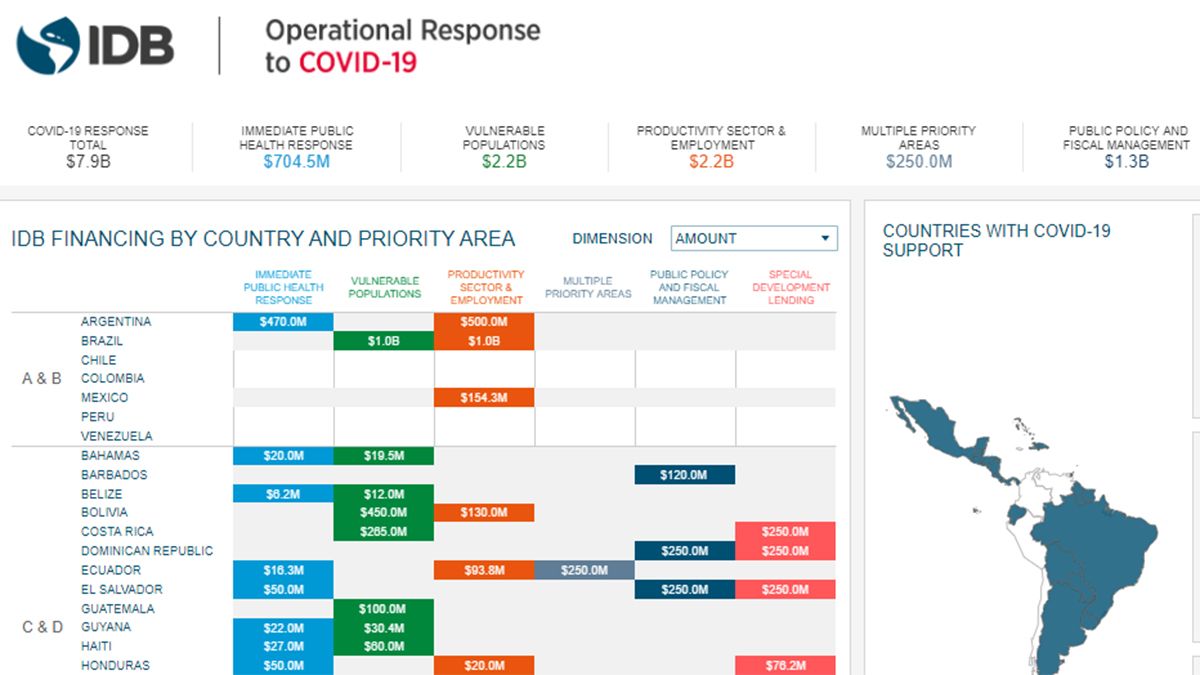1200x675 pixels.
Task: Select Immediate Public Health Response $704.5M summary
Action: 297,146
